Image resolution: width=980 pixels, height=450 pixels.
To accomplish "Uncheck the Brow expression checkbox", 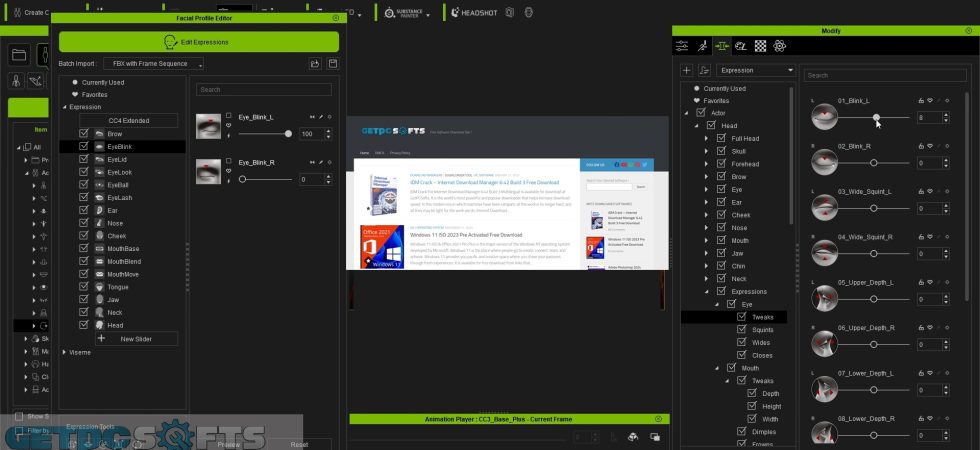I will (84, 134).
